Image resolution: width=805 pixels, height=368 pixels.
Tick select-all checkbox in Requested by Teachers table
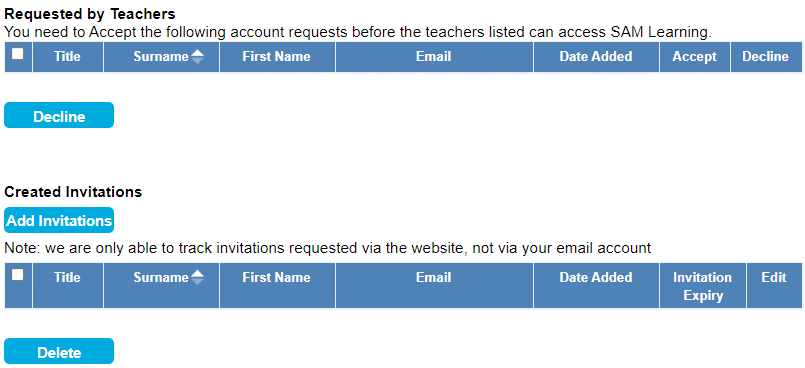(17, 54)
